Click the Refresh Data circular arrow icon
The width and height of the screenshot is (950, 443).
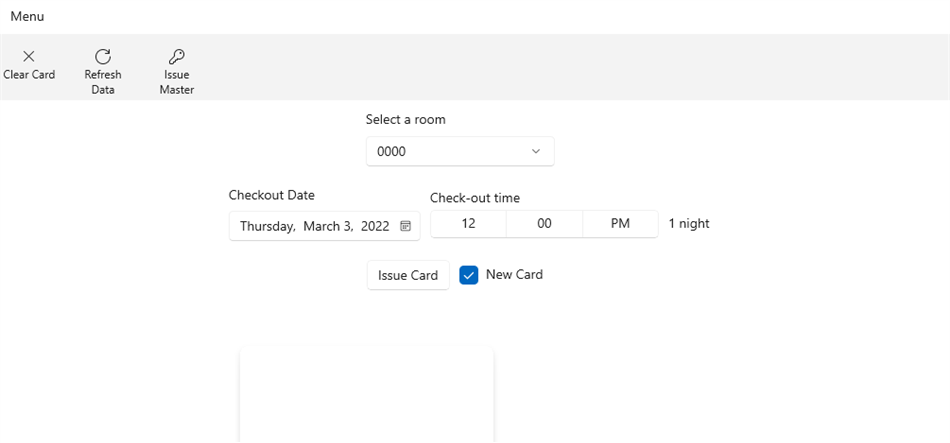103,57
